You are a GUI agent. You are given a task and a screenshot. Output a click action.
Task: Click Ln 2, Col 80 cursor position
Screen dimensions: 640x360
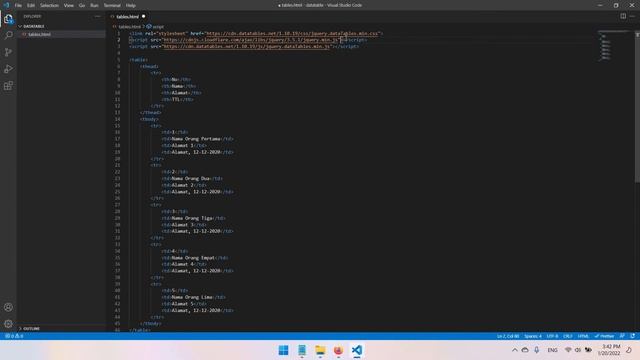point(508,336)
